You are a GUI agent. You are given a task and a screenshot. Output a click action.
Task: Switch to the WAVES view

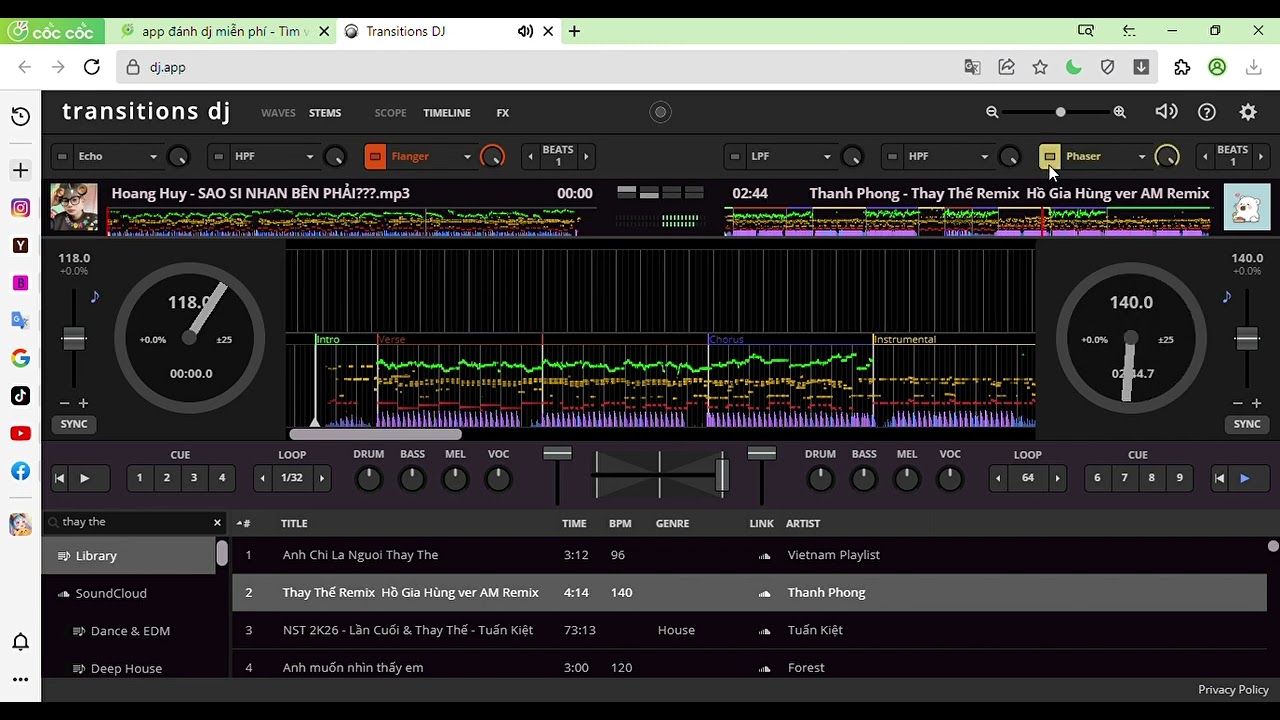(x=278, y=113)
